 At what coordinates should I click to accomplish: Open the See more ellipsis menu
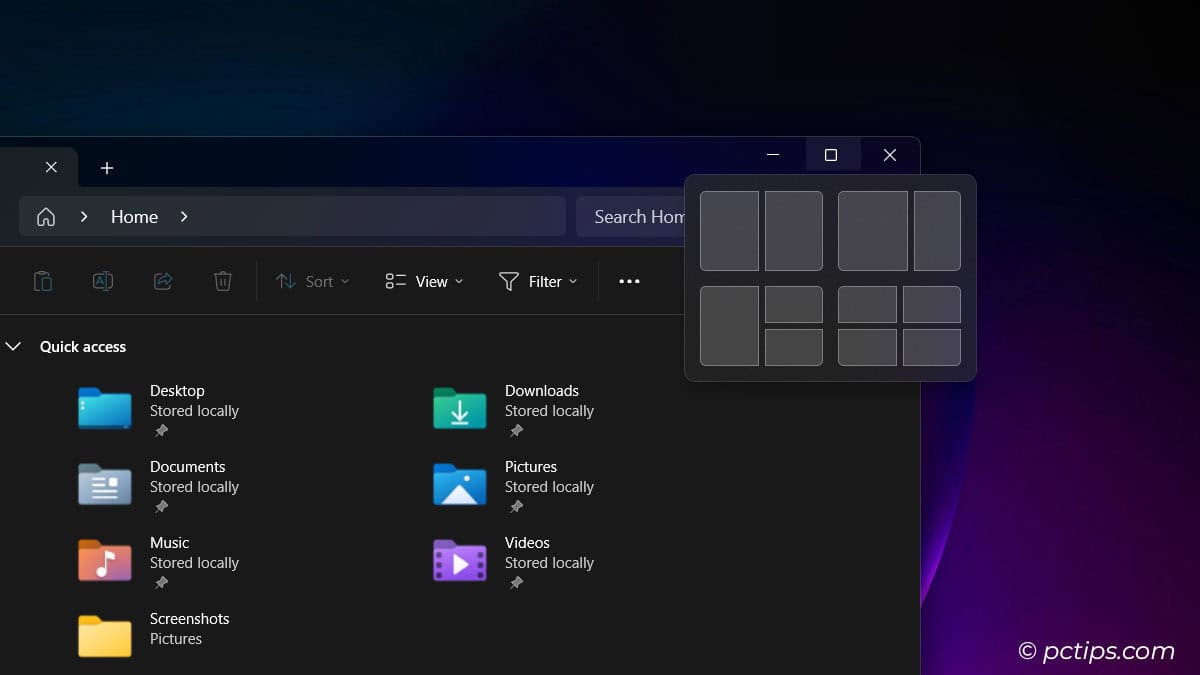pyautogui.click(x=629, y=281)
